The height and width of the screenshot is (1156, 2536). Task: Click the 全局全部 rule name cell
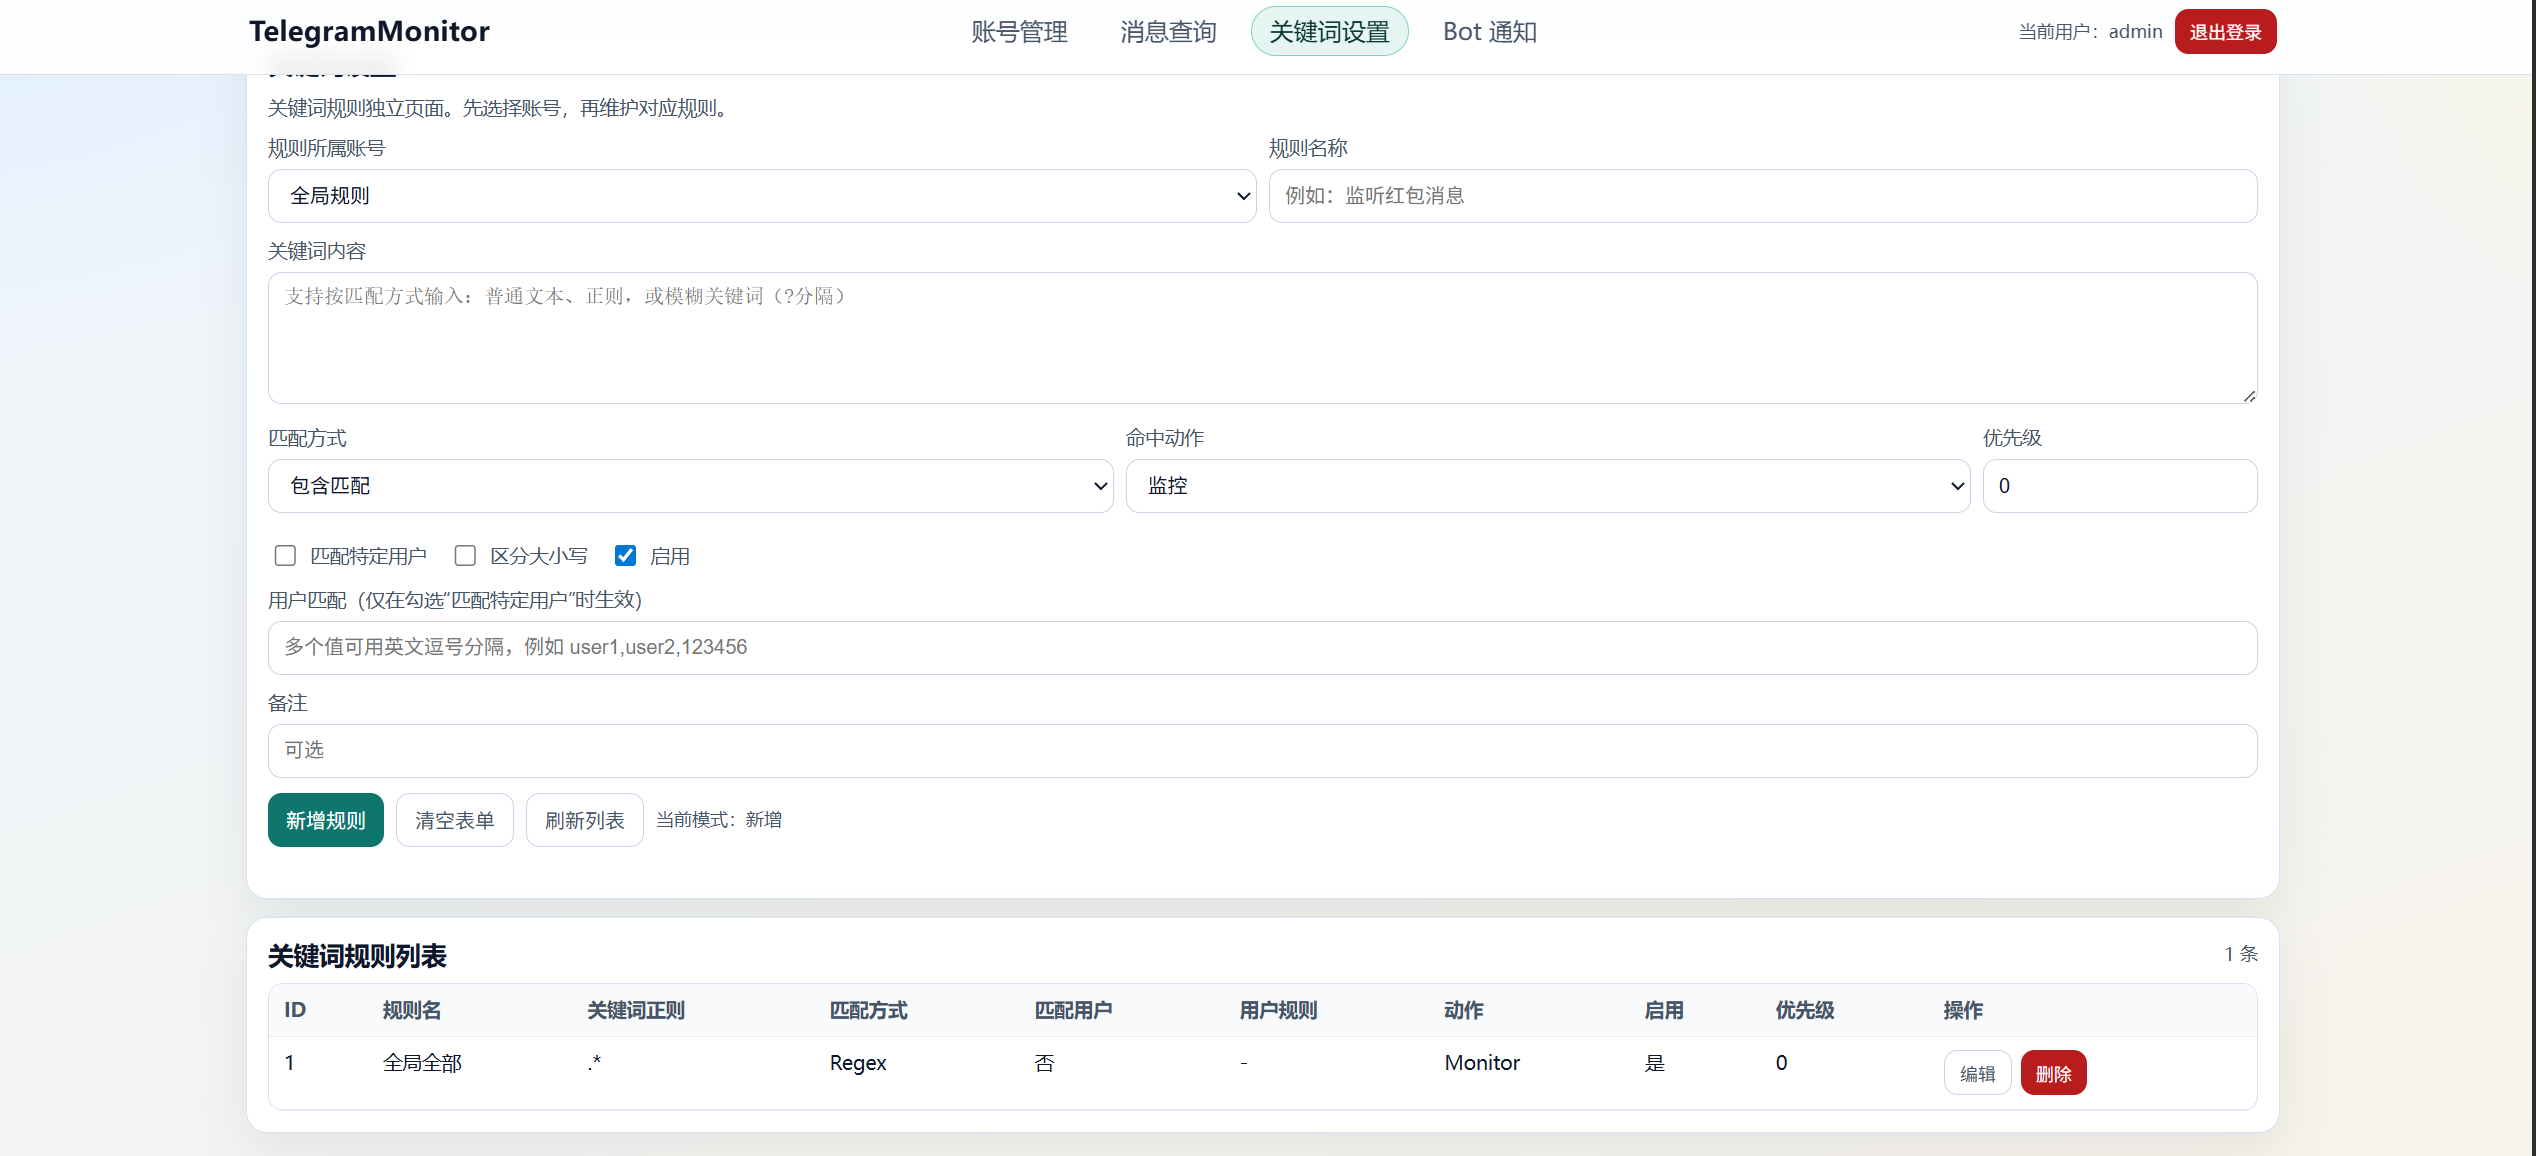click(422, 1063)
